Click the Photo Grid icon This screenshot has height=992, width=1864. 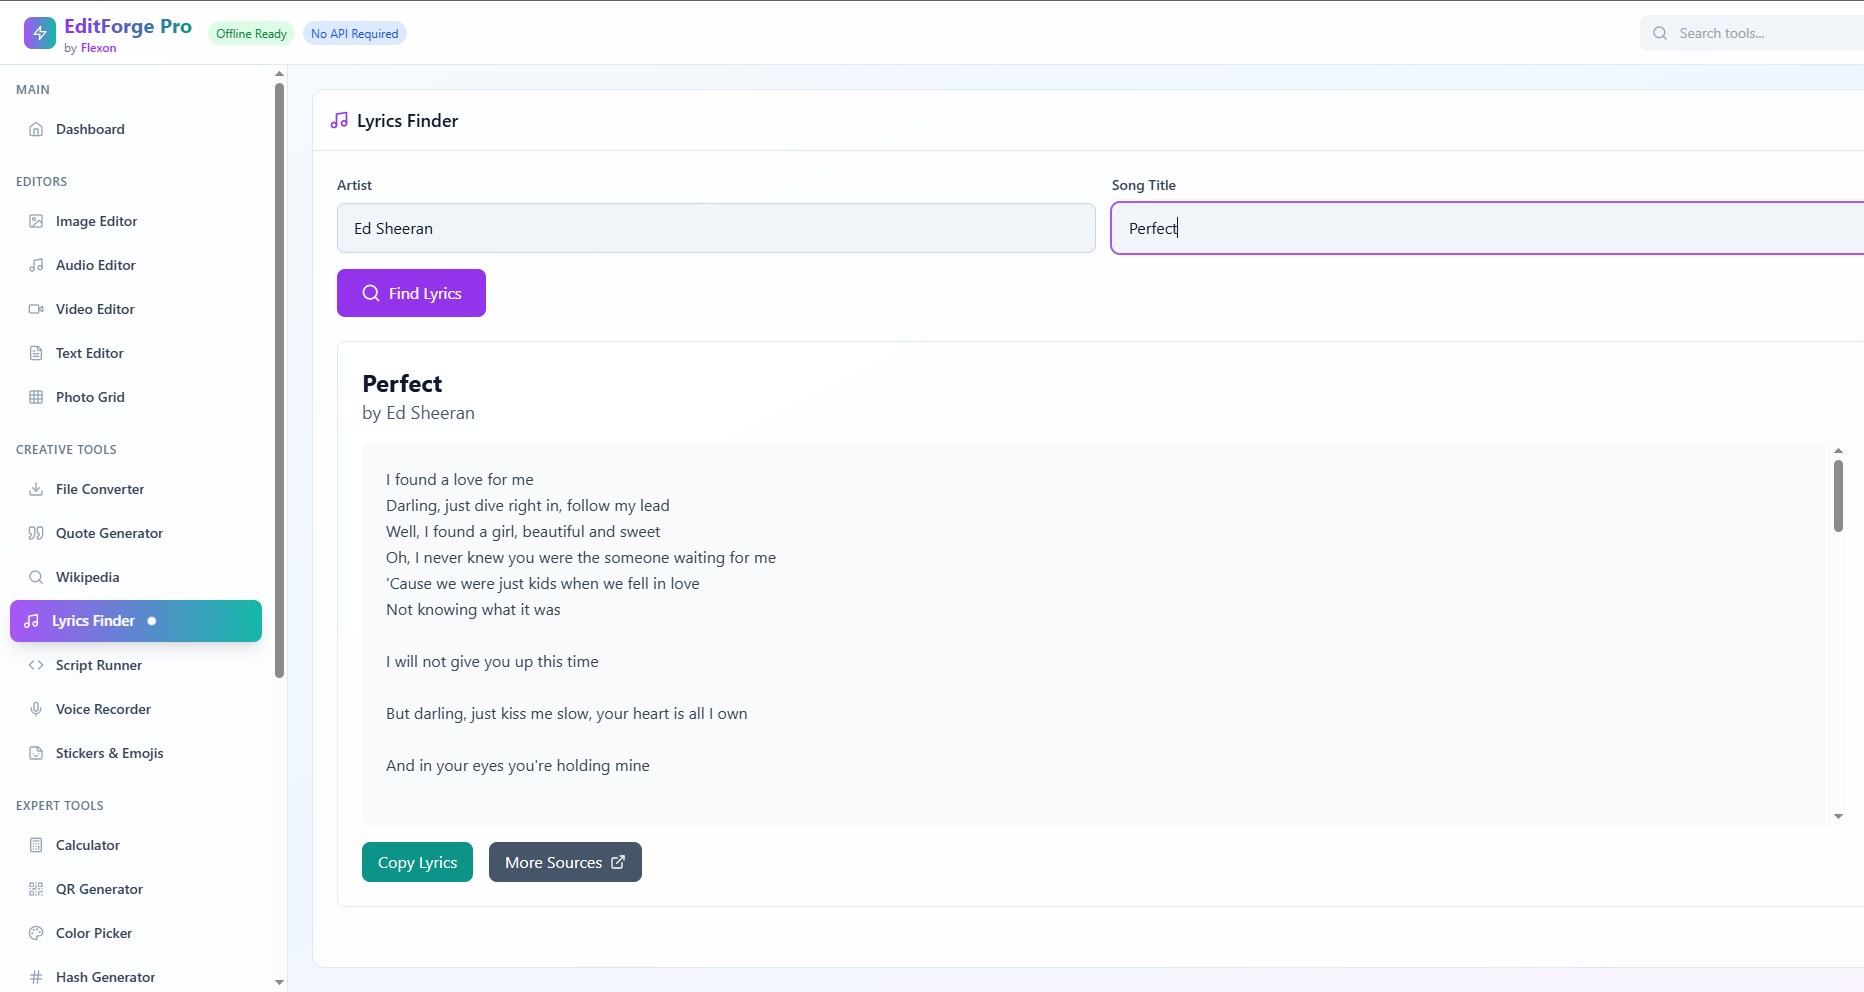click(36, 397)
